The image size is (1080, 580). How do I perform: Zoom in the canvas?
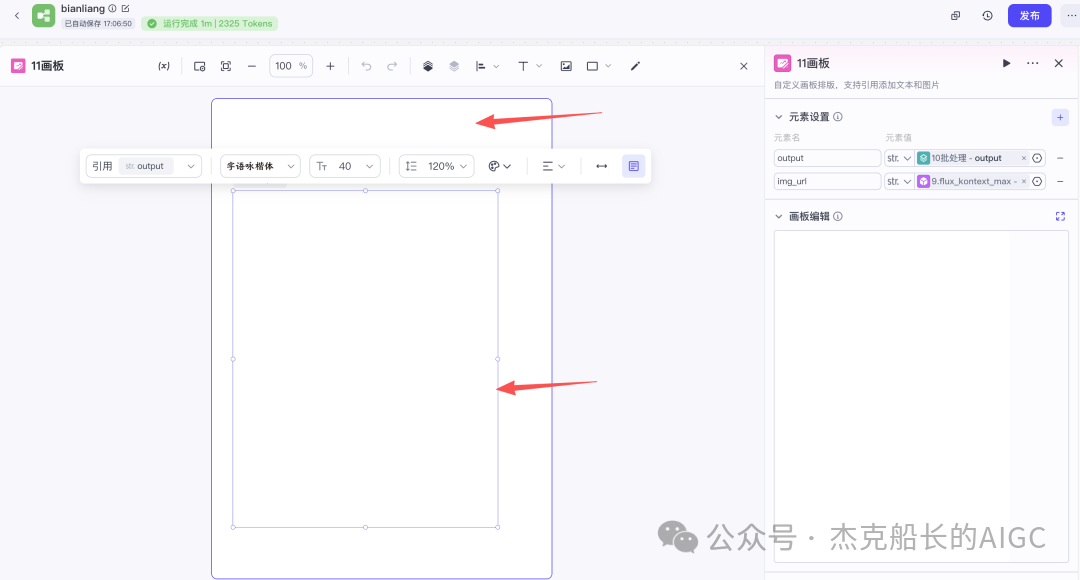pyautogui.click(x=331, y=66)
